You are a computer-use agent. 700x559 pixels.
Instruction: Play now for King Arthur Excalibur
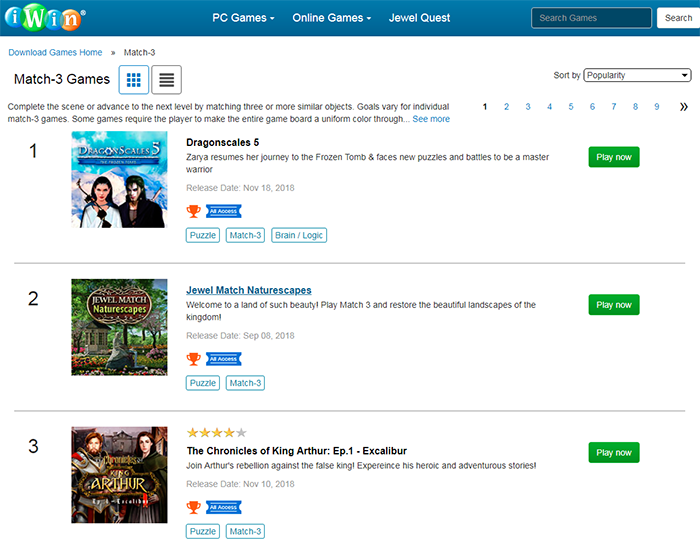pyautogui.click(x=614, y=453)
